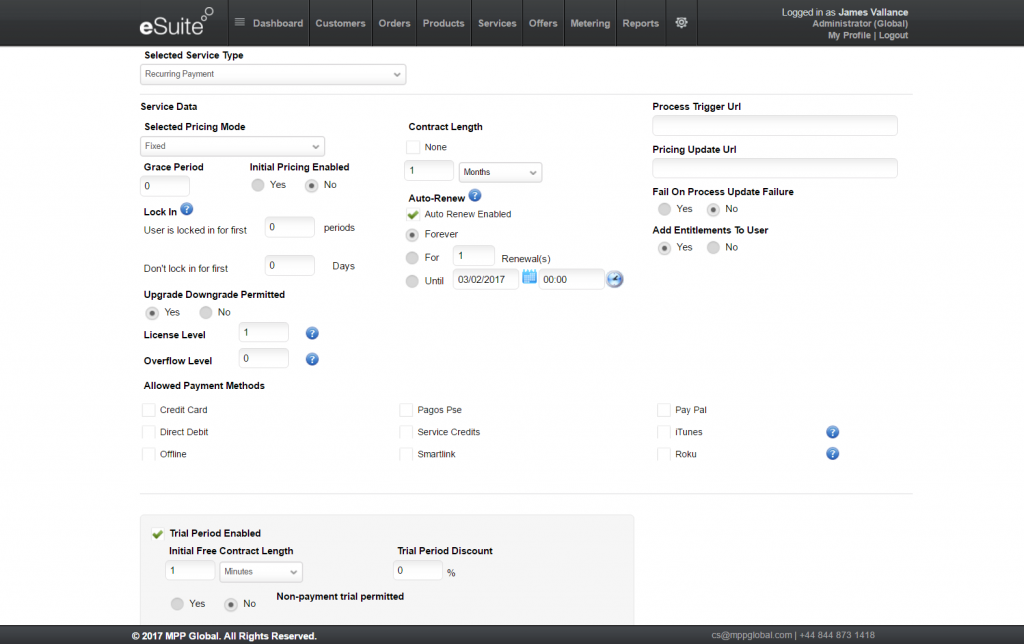
Task: Open the contract length Months dropdown
Action: (500, 172)
